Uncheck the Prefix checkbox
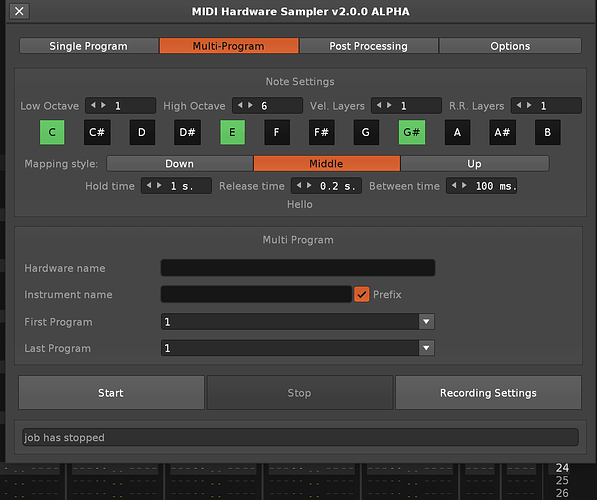 [x=362, y=294]
